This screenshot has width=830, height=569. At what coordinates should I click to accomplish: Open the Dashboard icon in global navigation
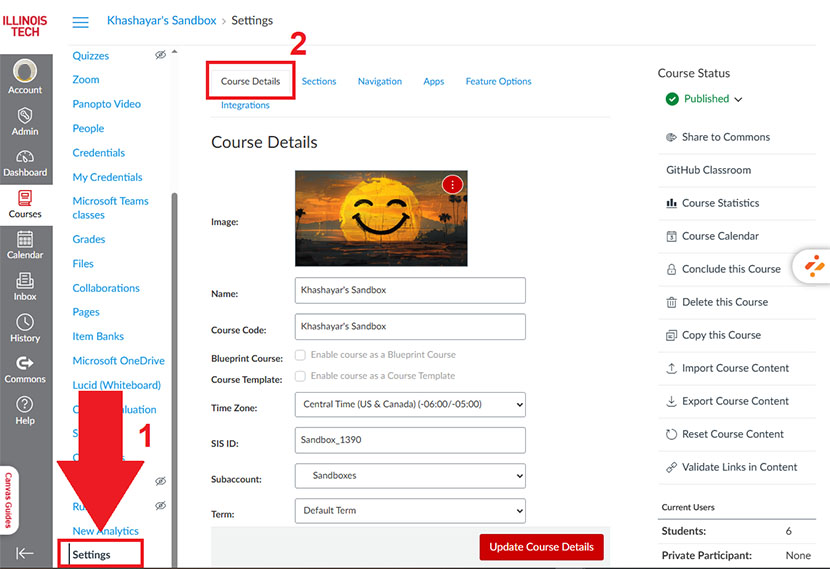(25, 157)
